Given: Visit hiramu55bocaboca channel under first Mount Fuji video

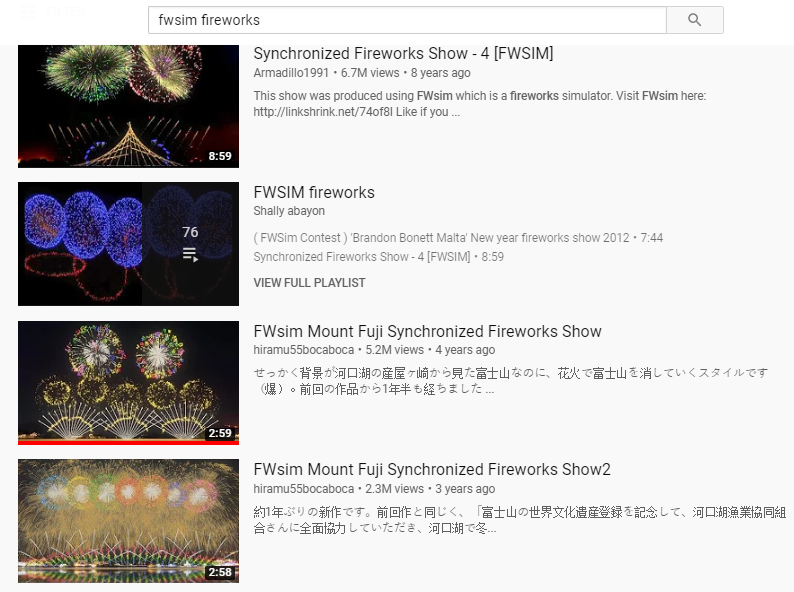Looking at the screenshot, I should [x=303, y=350].
